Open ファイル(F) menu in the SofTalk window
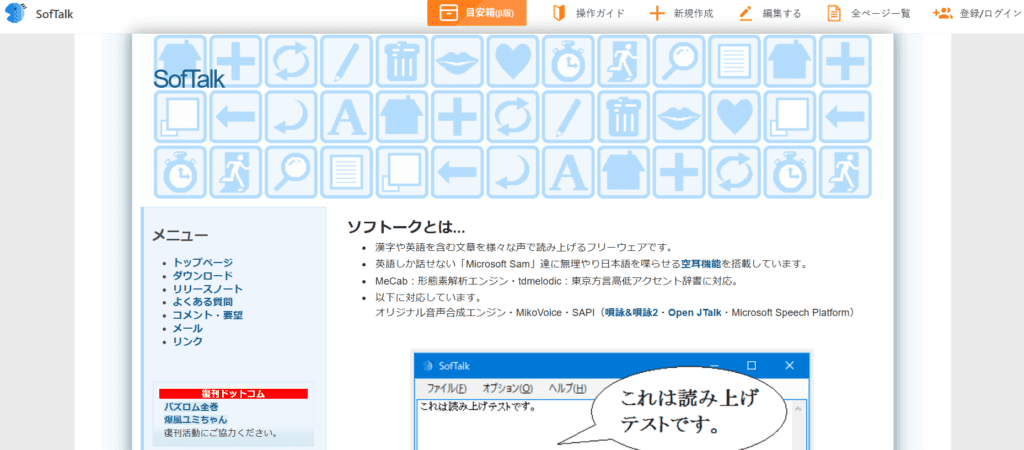Image resolution: width=1024 pixels, height=450 pixels. click(446, 388)
